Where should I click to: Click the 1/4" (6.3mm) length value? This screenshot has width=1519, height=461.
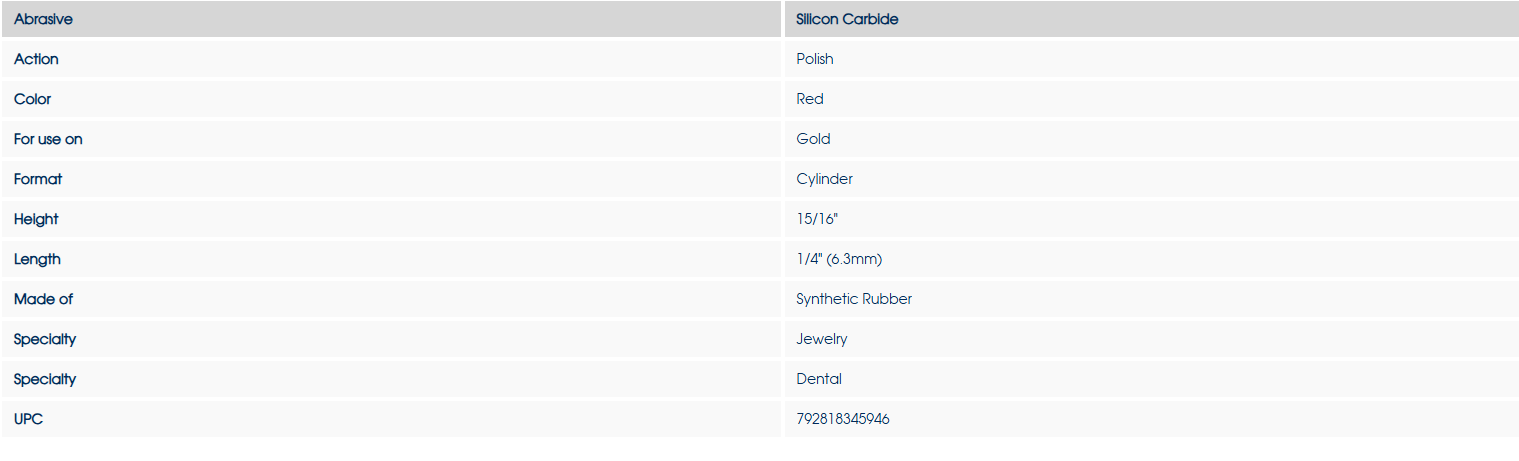pyautogui.click(x=839, y=259)
